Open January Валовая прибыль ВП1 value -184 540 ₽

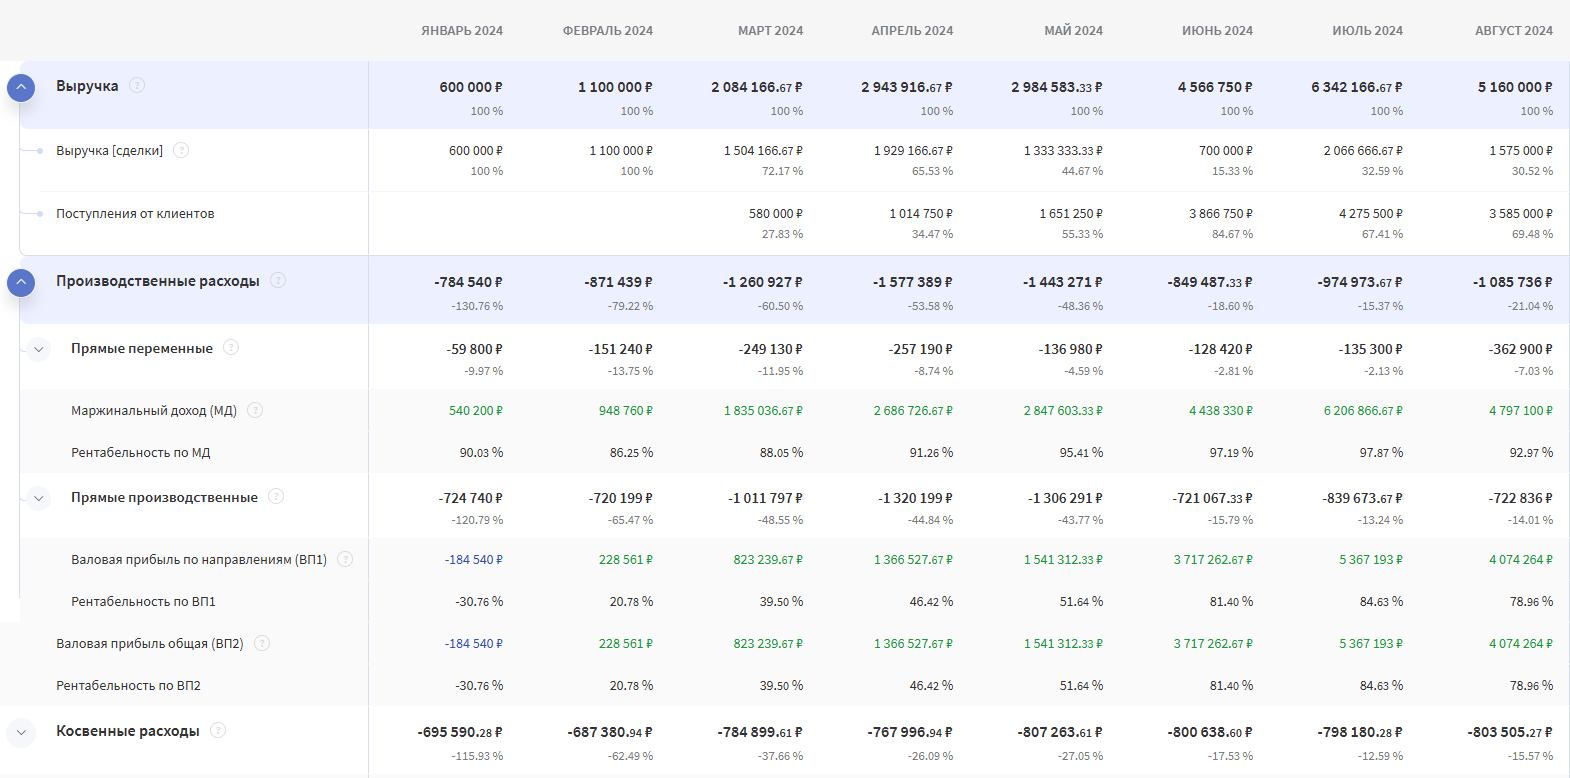pyautogui.click(x=473, y=560)
